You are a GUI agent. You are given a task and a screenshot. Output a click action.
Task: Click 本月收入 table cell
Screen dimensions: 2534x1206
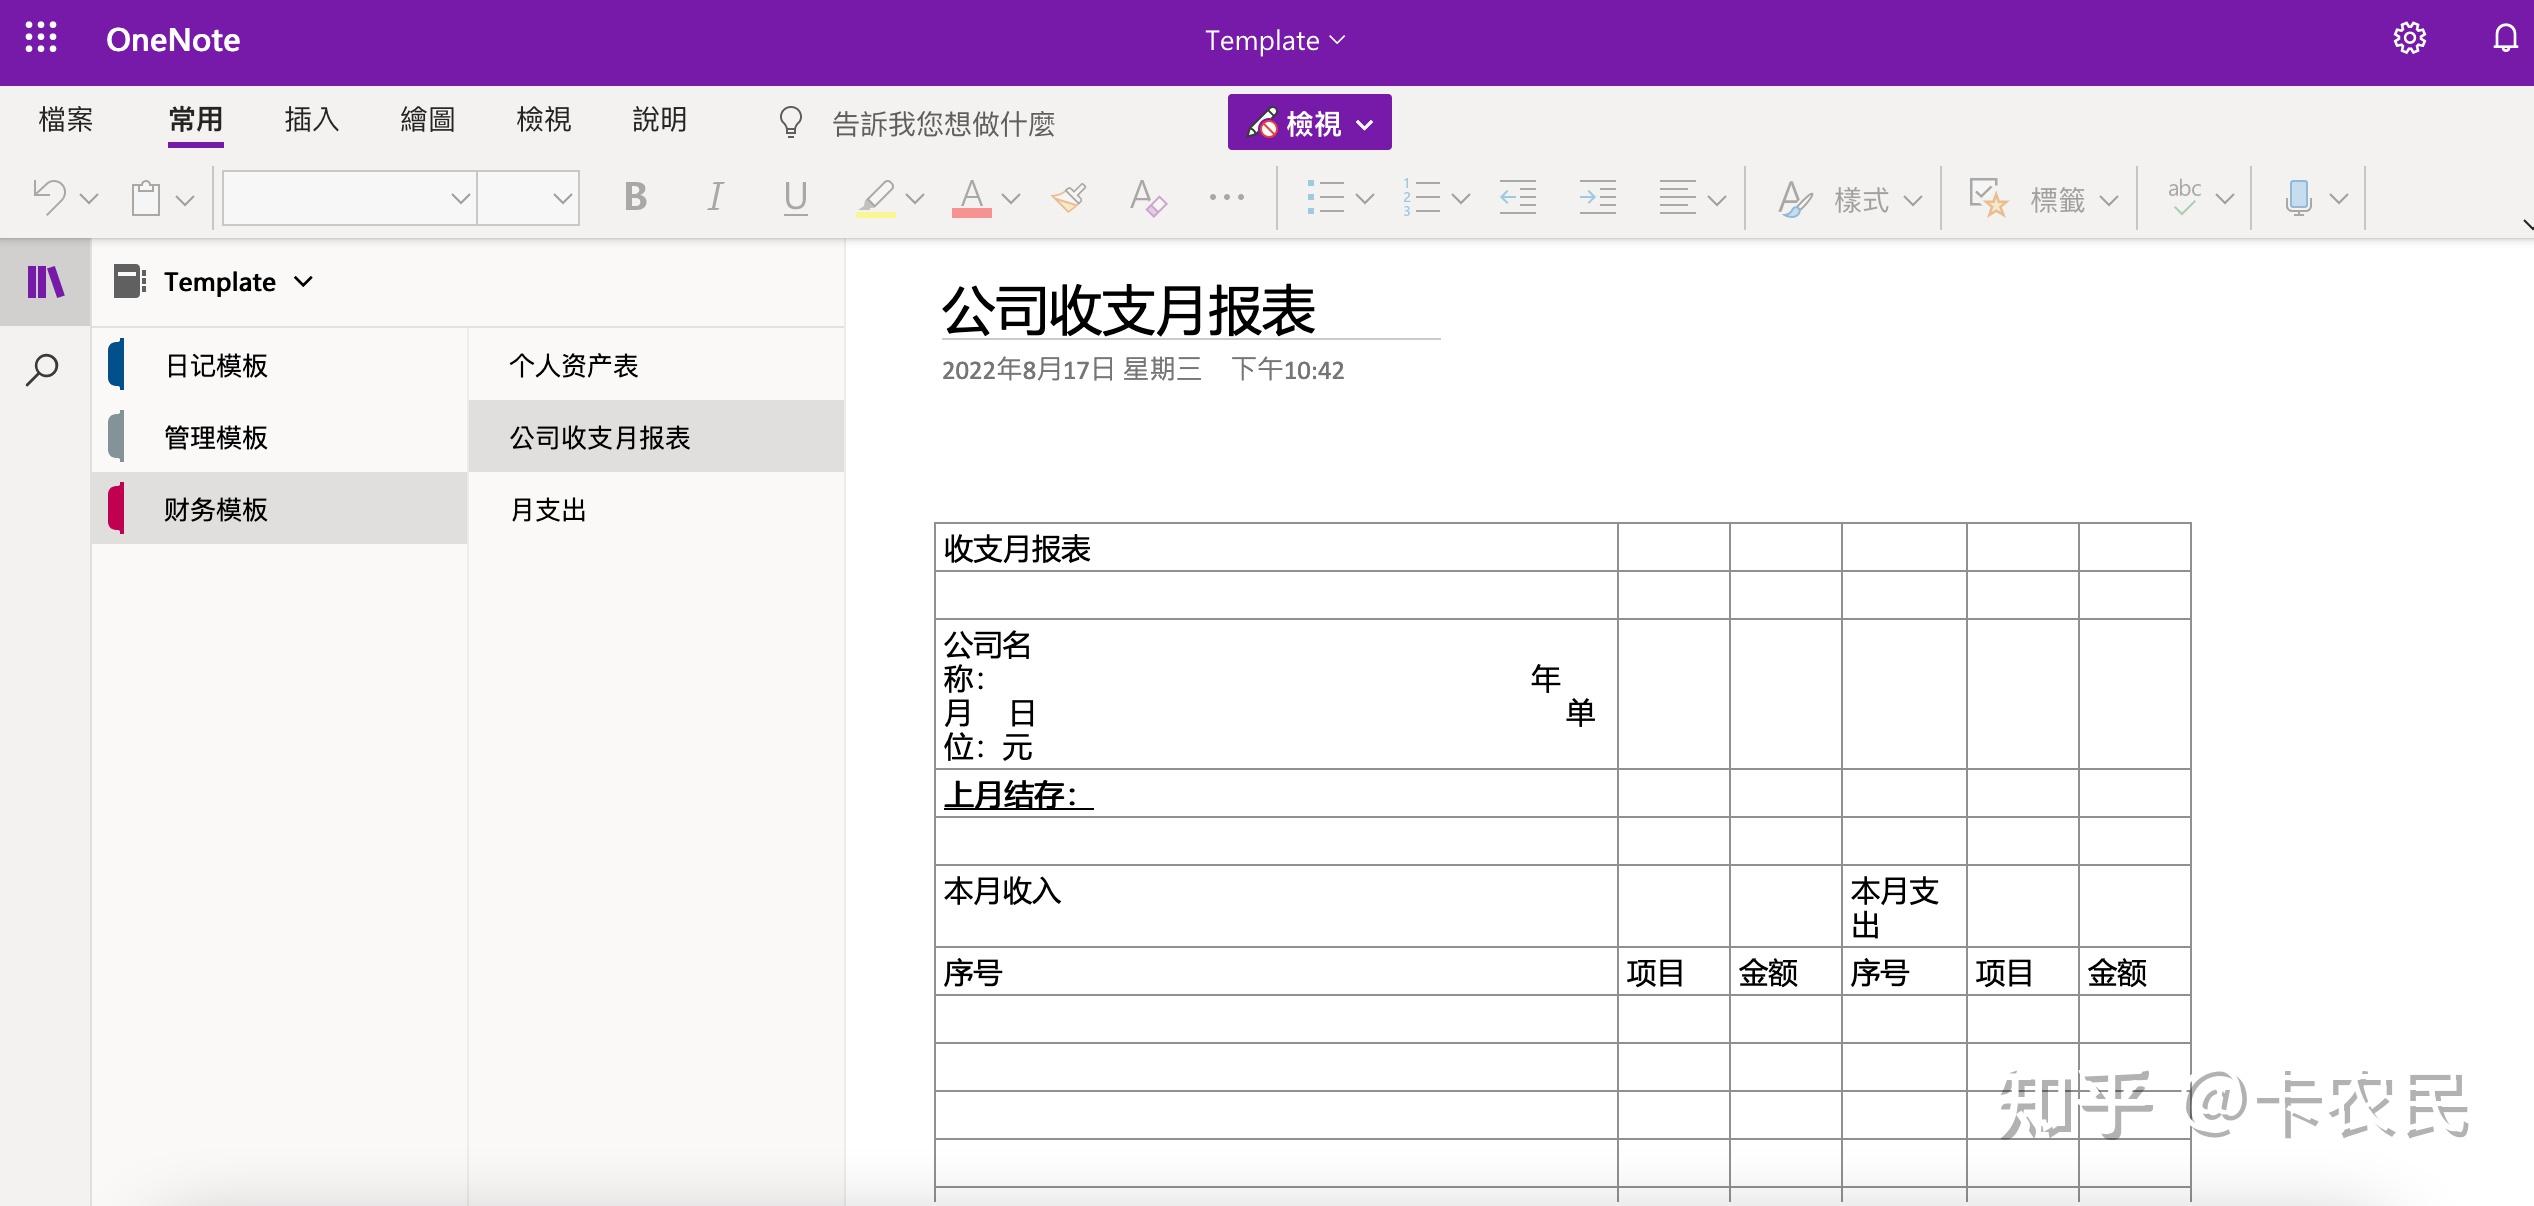pos(1276,906)
